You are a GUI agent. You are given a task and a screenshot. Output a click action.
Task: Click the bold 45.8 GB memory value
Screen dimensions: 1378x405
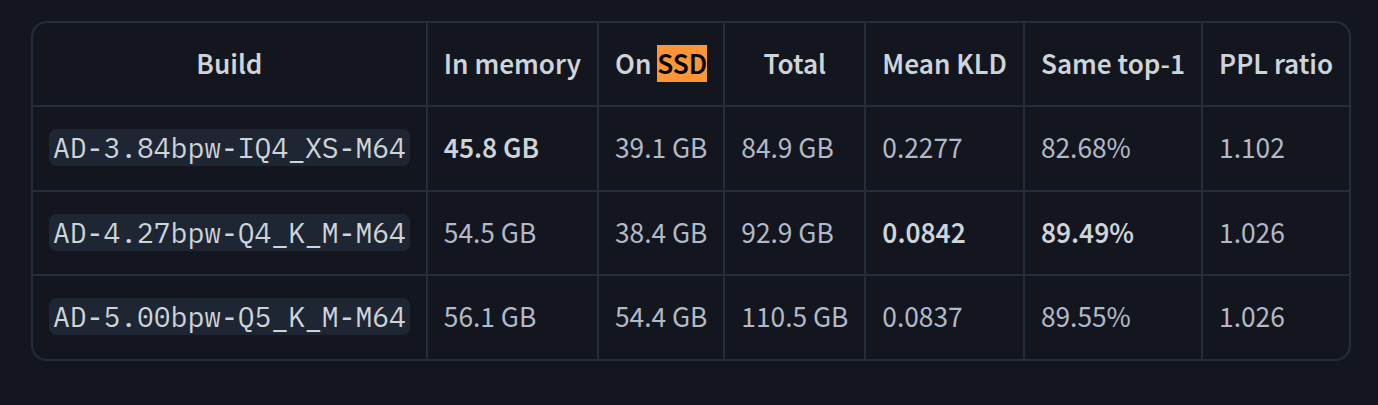pyautogui.click(x=491, y=149)
